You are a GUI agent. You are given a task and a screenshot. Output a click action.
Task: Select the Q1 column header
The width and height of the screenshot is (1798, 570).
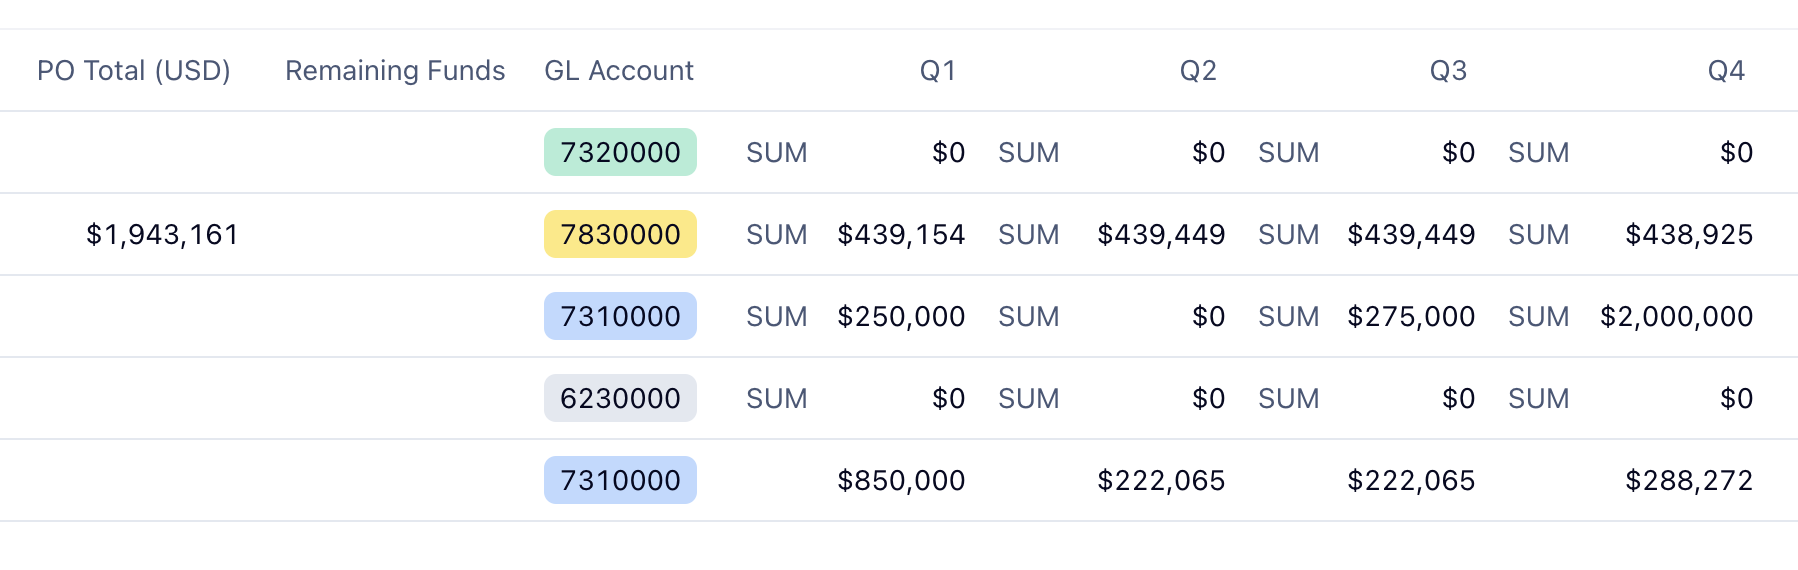(x=938, y=71)
